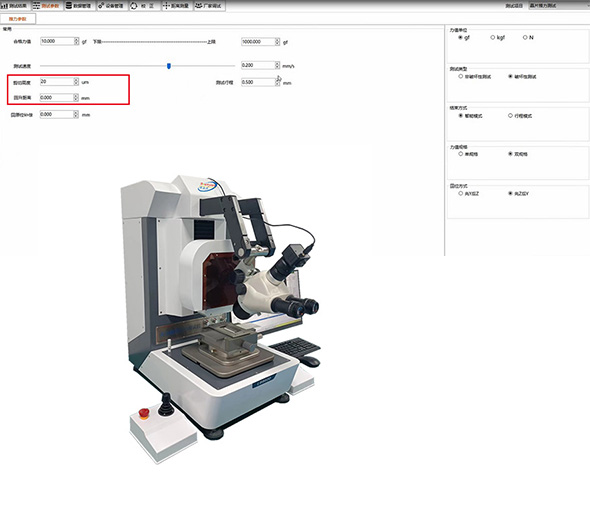Open the distance measurement crosshair icon
590x510 pixels.
pyautogui.click(x=166, y=6)
